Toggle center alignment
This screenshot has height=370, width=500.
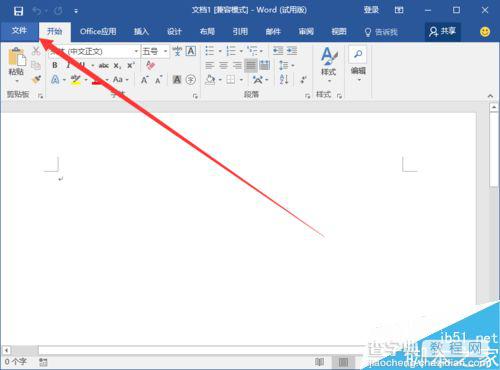click(x=223, y=65)
